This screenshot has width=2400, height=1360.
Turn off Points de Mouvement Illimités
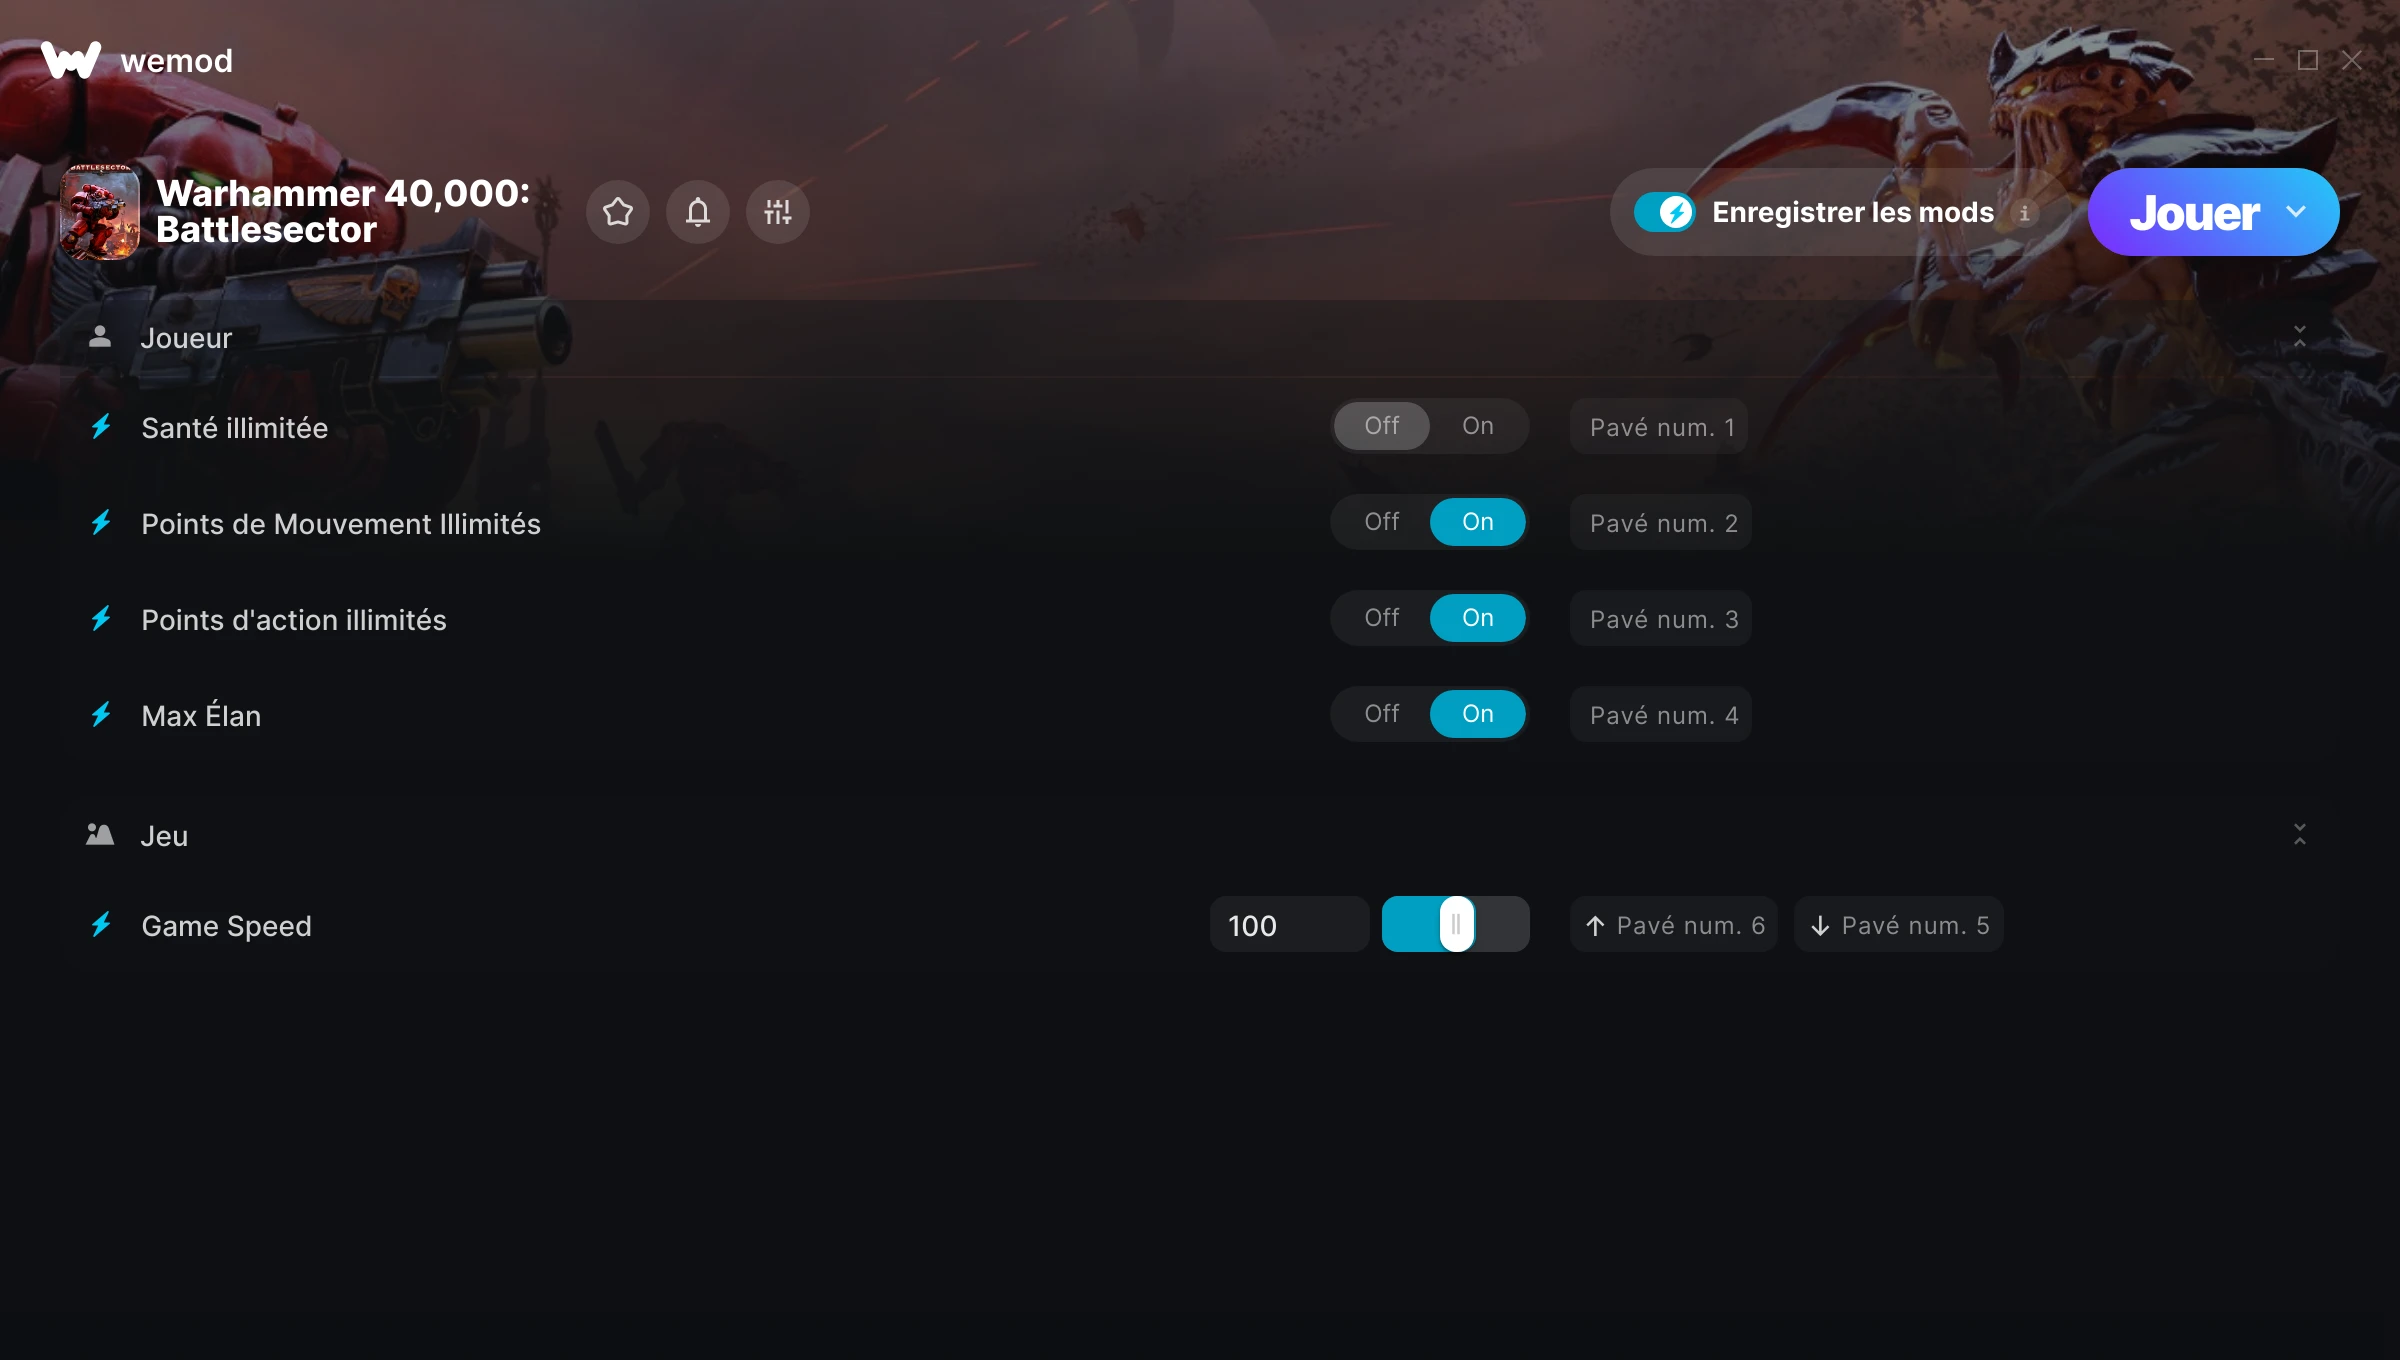(1382, 522)
